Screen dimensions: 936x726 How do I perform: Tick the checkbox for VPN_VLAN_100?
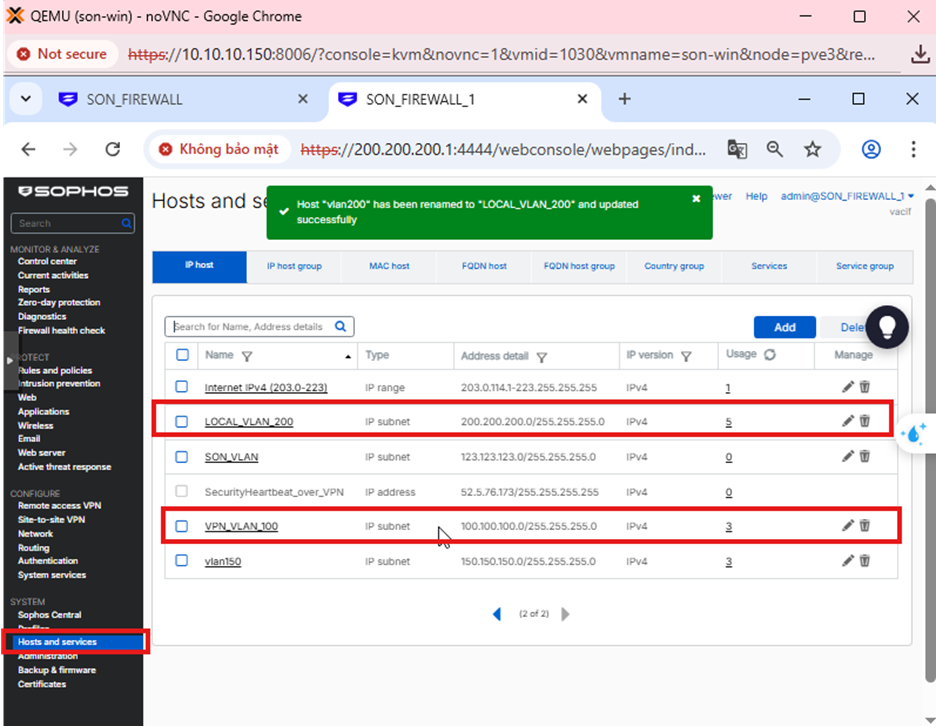point(182,526)
